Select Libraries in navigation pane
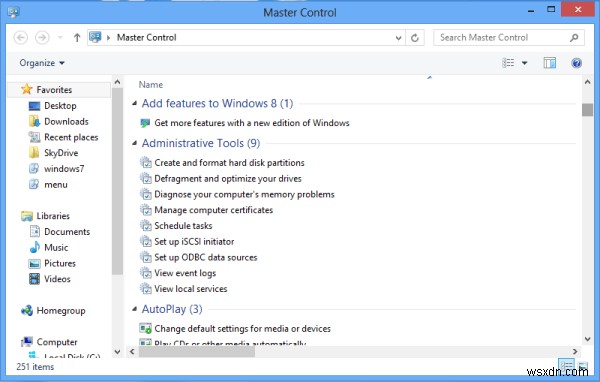The width and height of the screenshot is (600, 382). (53, 216)
